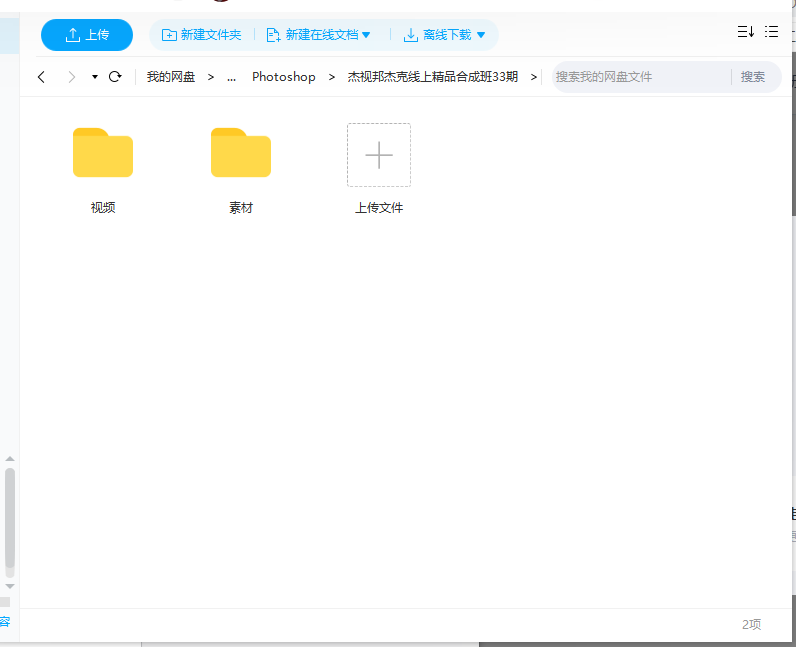This screenshot has height=647, width=796.
Task: Click the sort order icon
Action: click(x=746, y=32)
